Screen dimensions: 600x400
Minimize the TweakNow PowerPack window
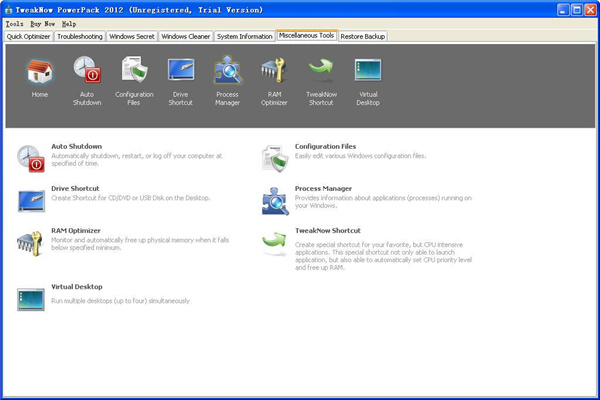pyautogui.click(x=563, y=10)
